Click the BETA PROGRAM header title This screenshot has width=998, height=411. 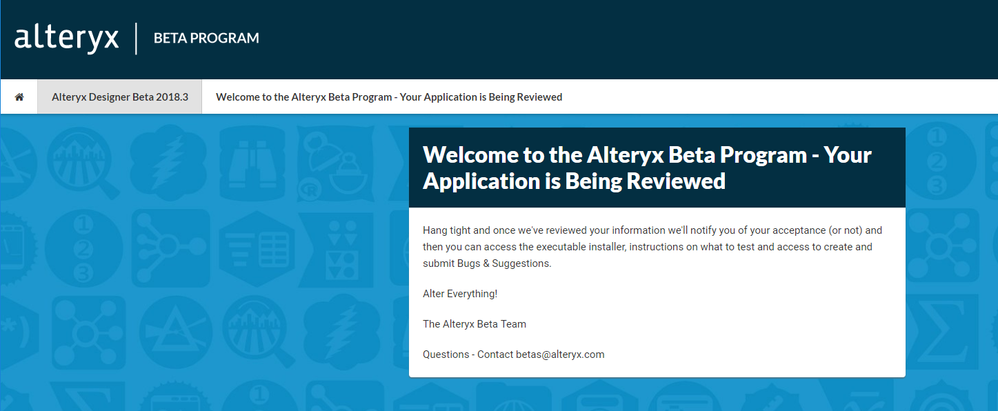(x=206, y=38)
